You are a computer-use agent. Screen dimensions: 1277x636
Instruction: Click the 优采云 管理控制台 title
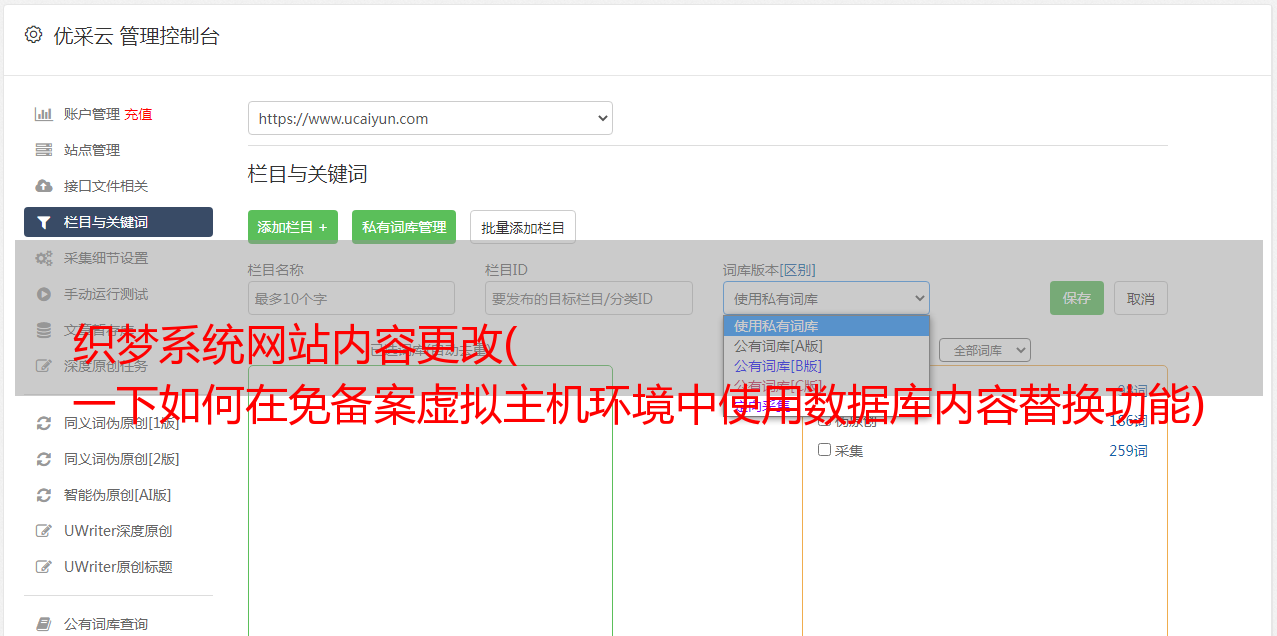point(136,36)
